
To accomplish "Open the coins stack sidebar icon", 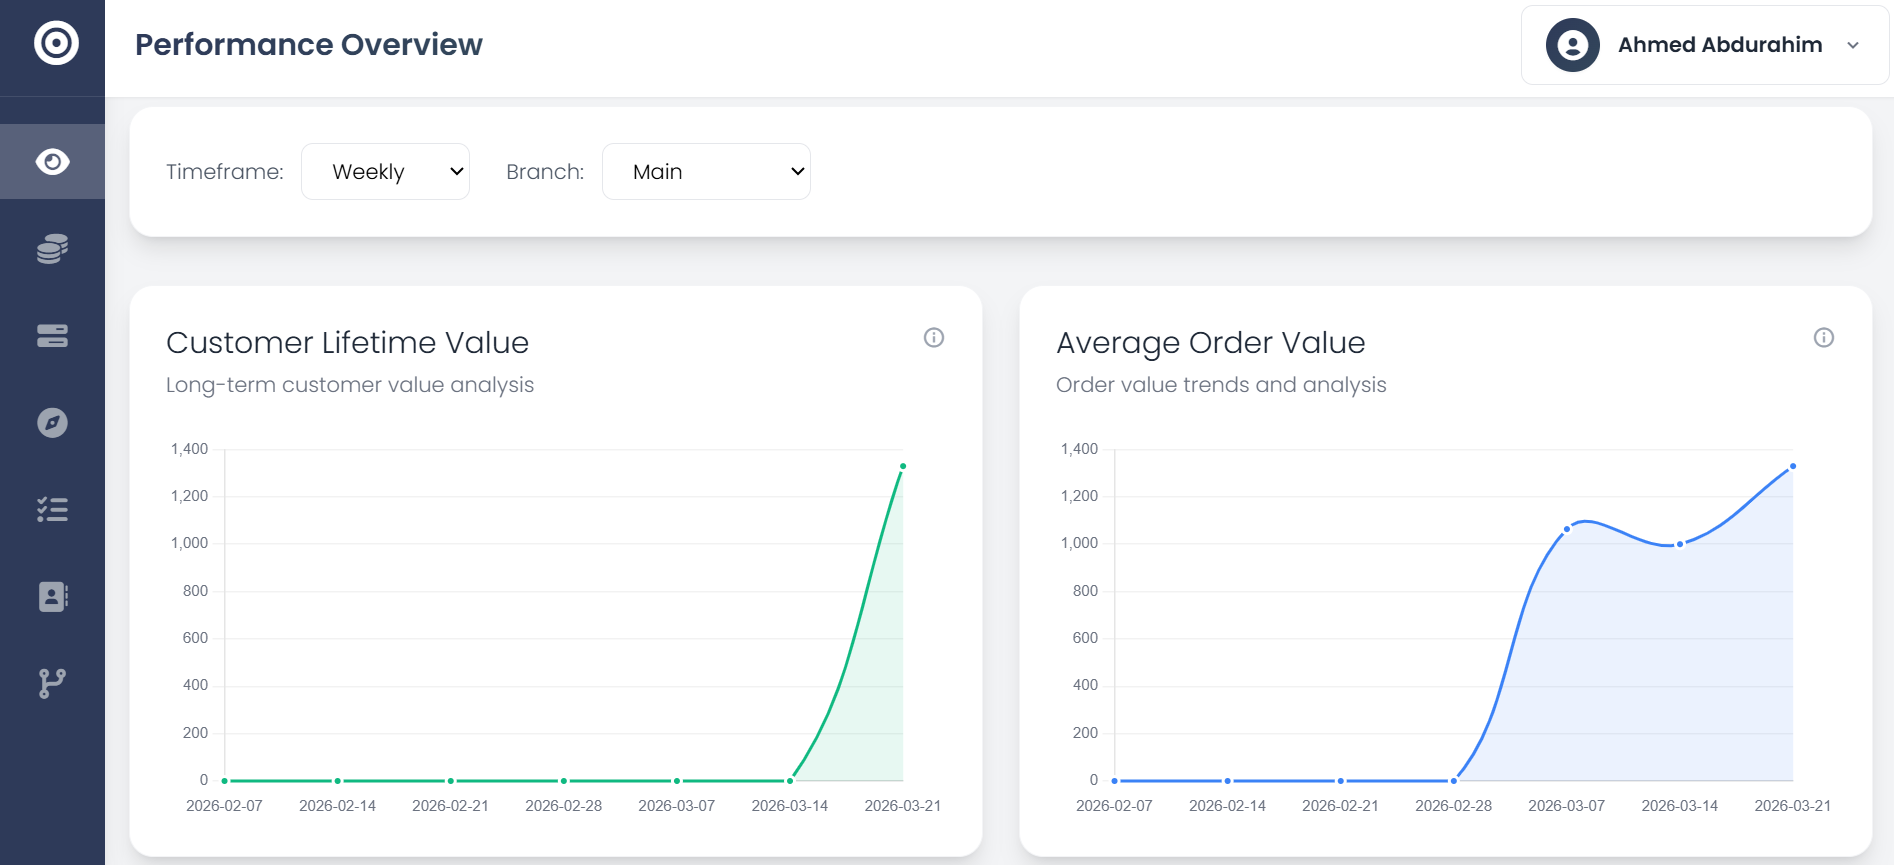I will click(52, 249).
